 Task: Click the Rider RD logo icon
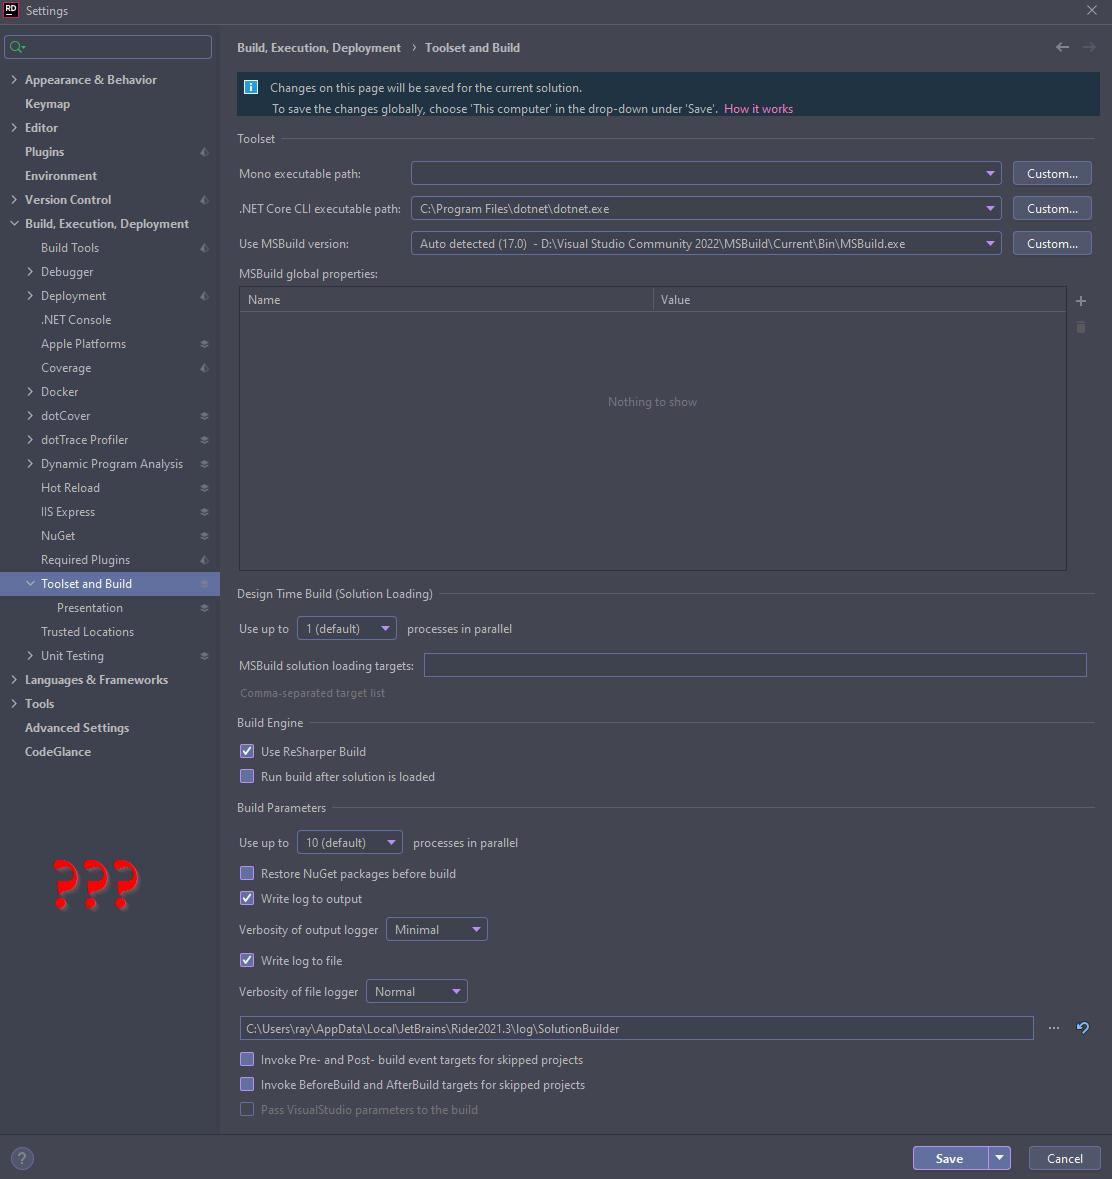coord(11,10)
